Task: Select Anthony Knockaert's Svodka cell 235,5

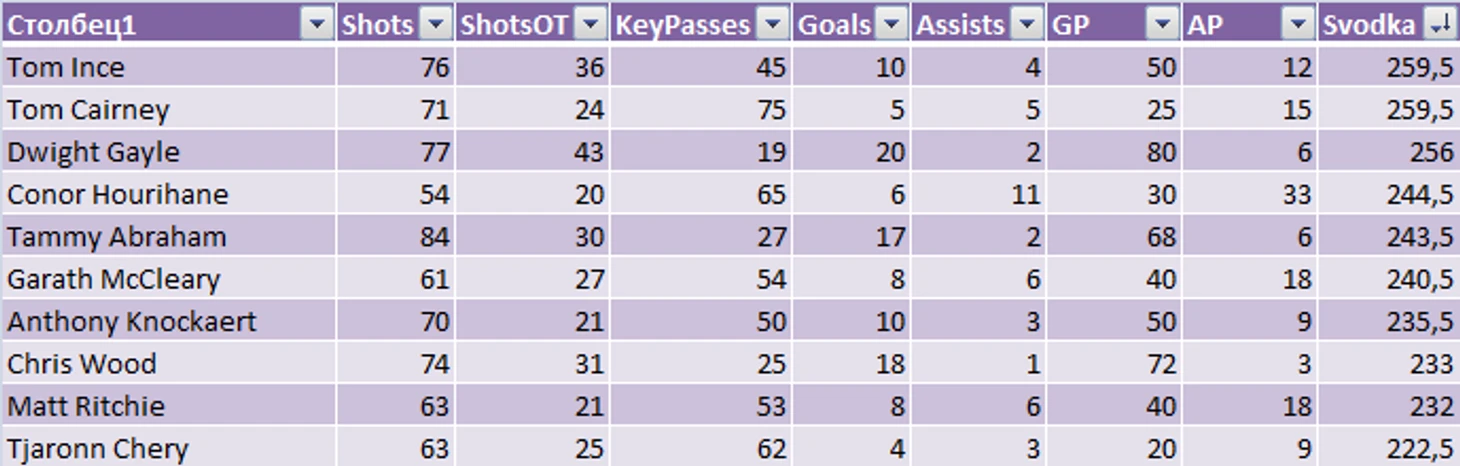Action: [1388, 321]
